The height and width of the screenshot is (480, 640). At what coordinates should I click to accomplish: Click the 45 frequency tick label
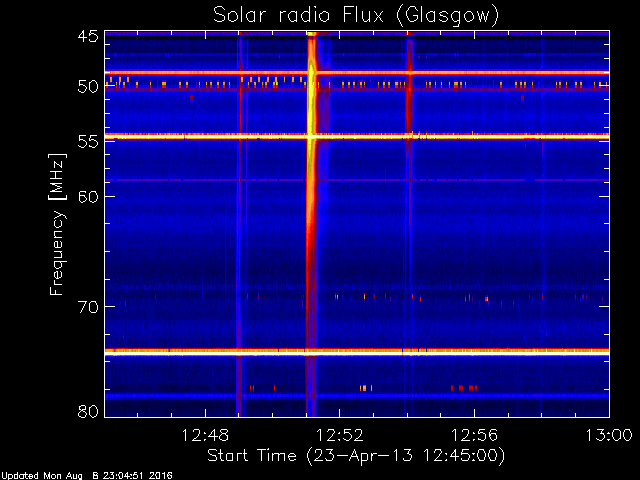tap(88, 36)
